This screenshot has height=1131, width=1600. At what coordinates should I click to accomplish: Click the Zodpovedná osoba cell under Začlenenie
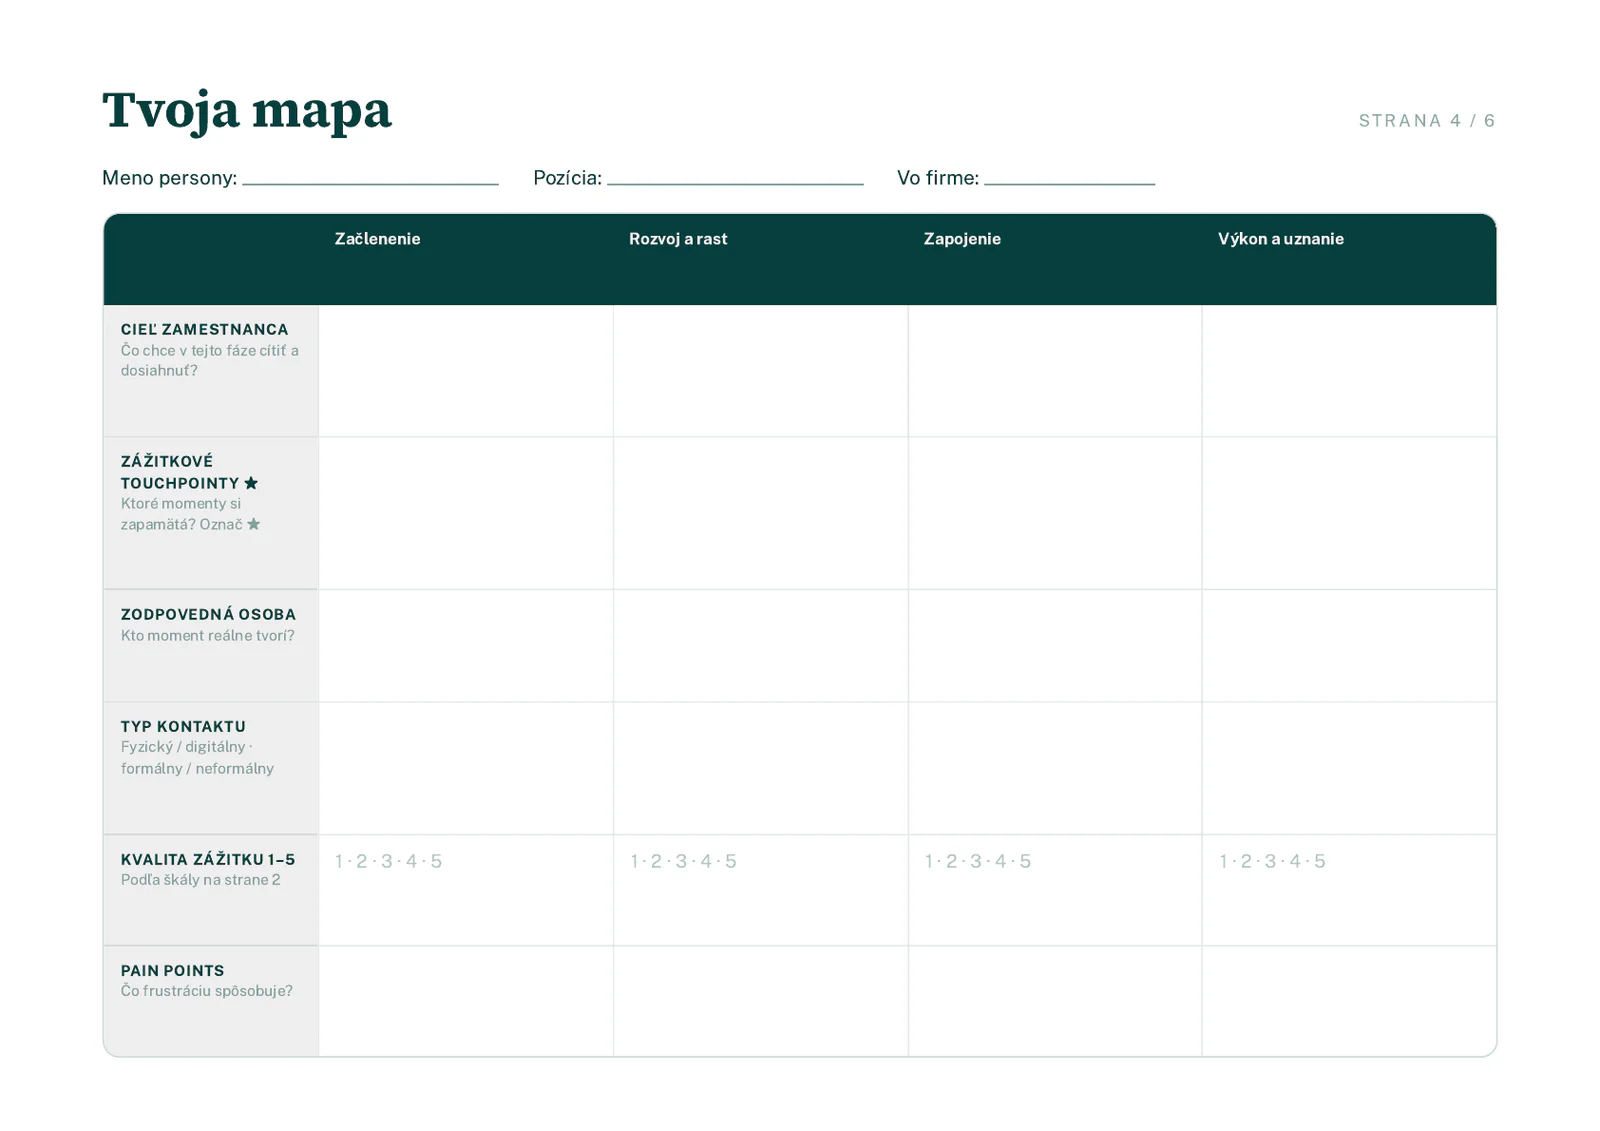point(466,646)
